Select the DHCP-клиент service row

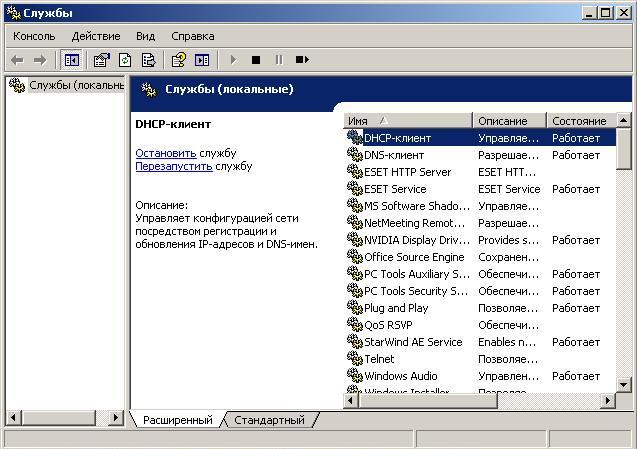click(x=481, y=138)
